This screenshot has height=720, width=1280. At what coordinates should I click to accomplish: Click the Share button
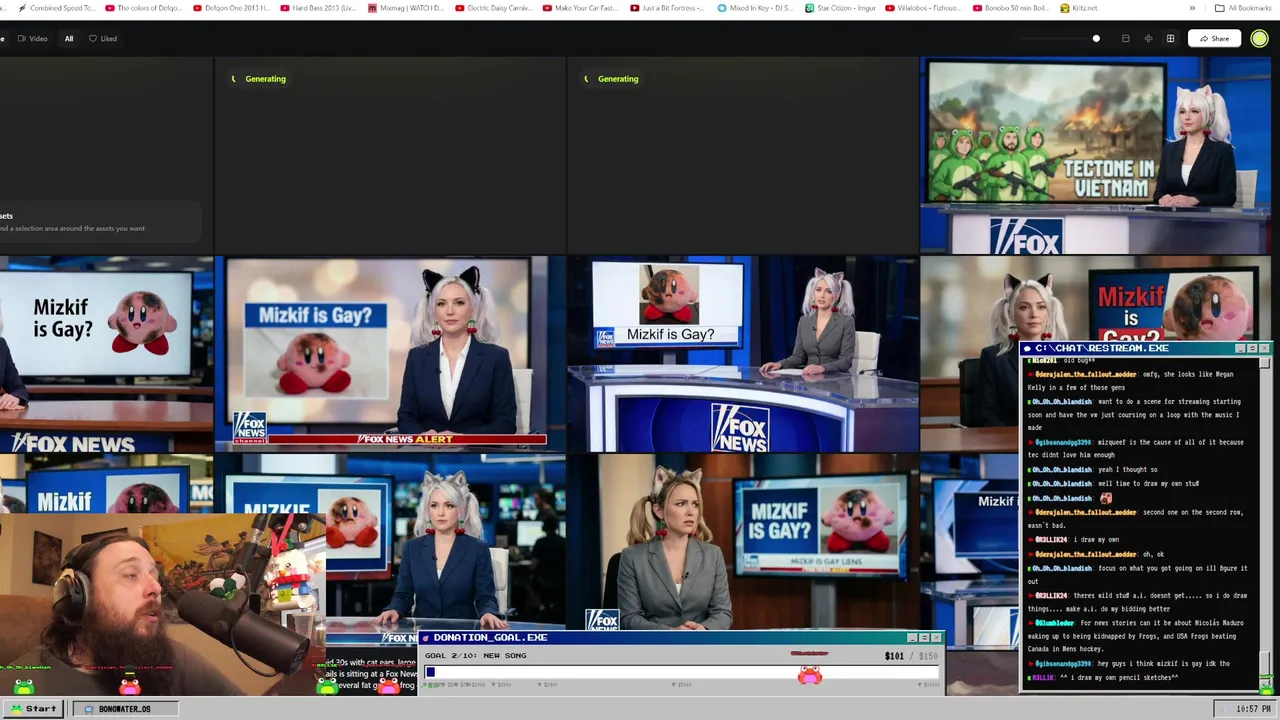[x=1214, y=39]
